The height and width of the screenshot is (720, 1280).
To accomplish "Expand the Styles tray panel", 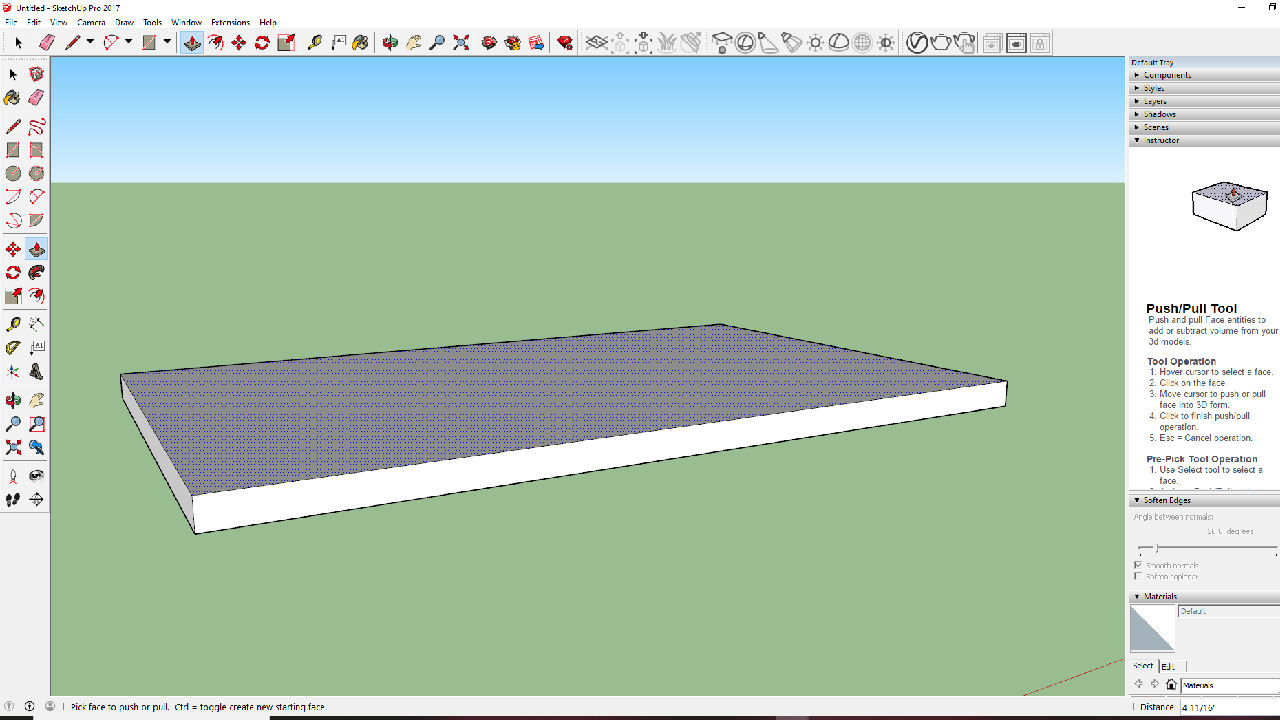I will pos(1204,88).
